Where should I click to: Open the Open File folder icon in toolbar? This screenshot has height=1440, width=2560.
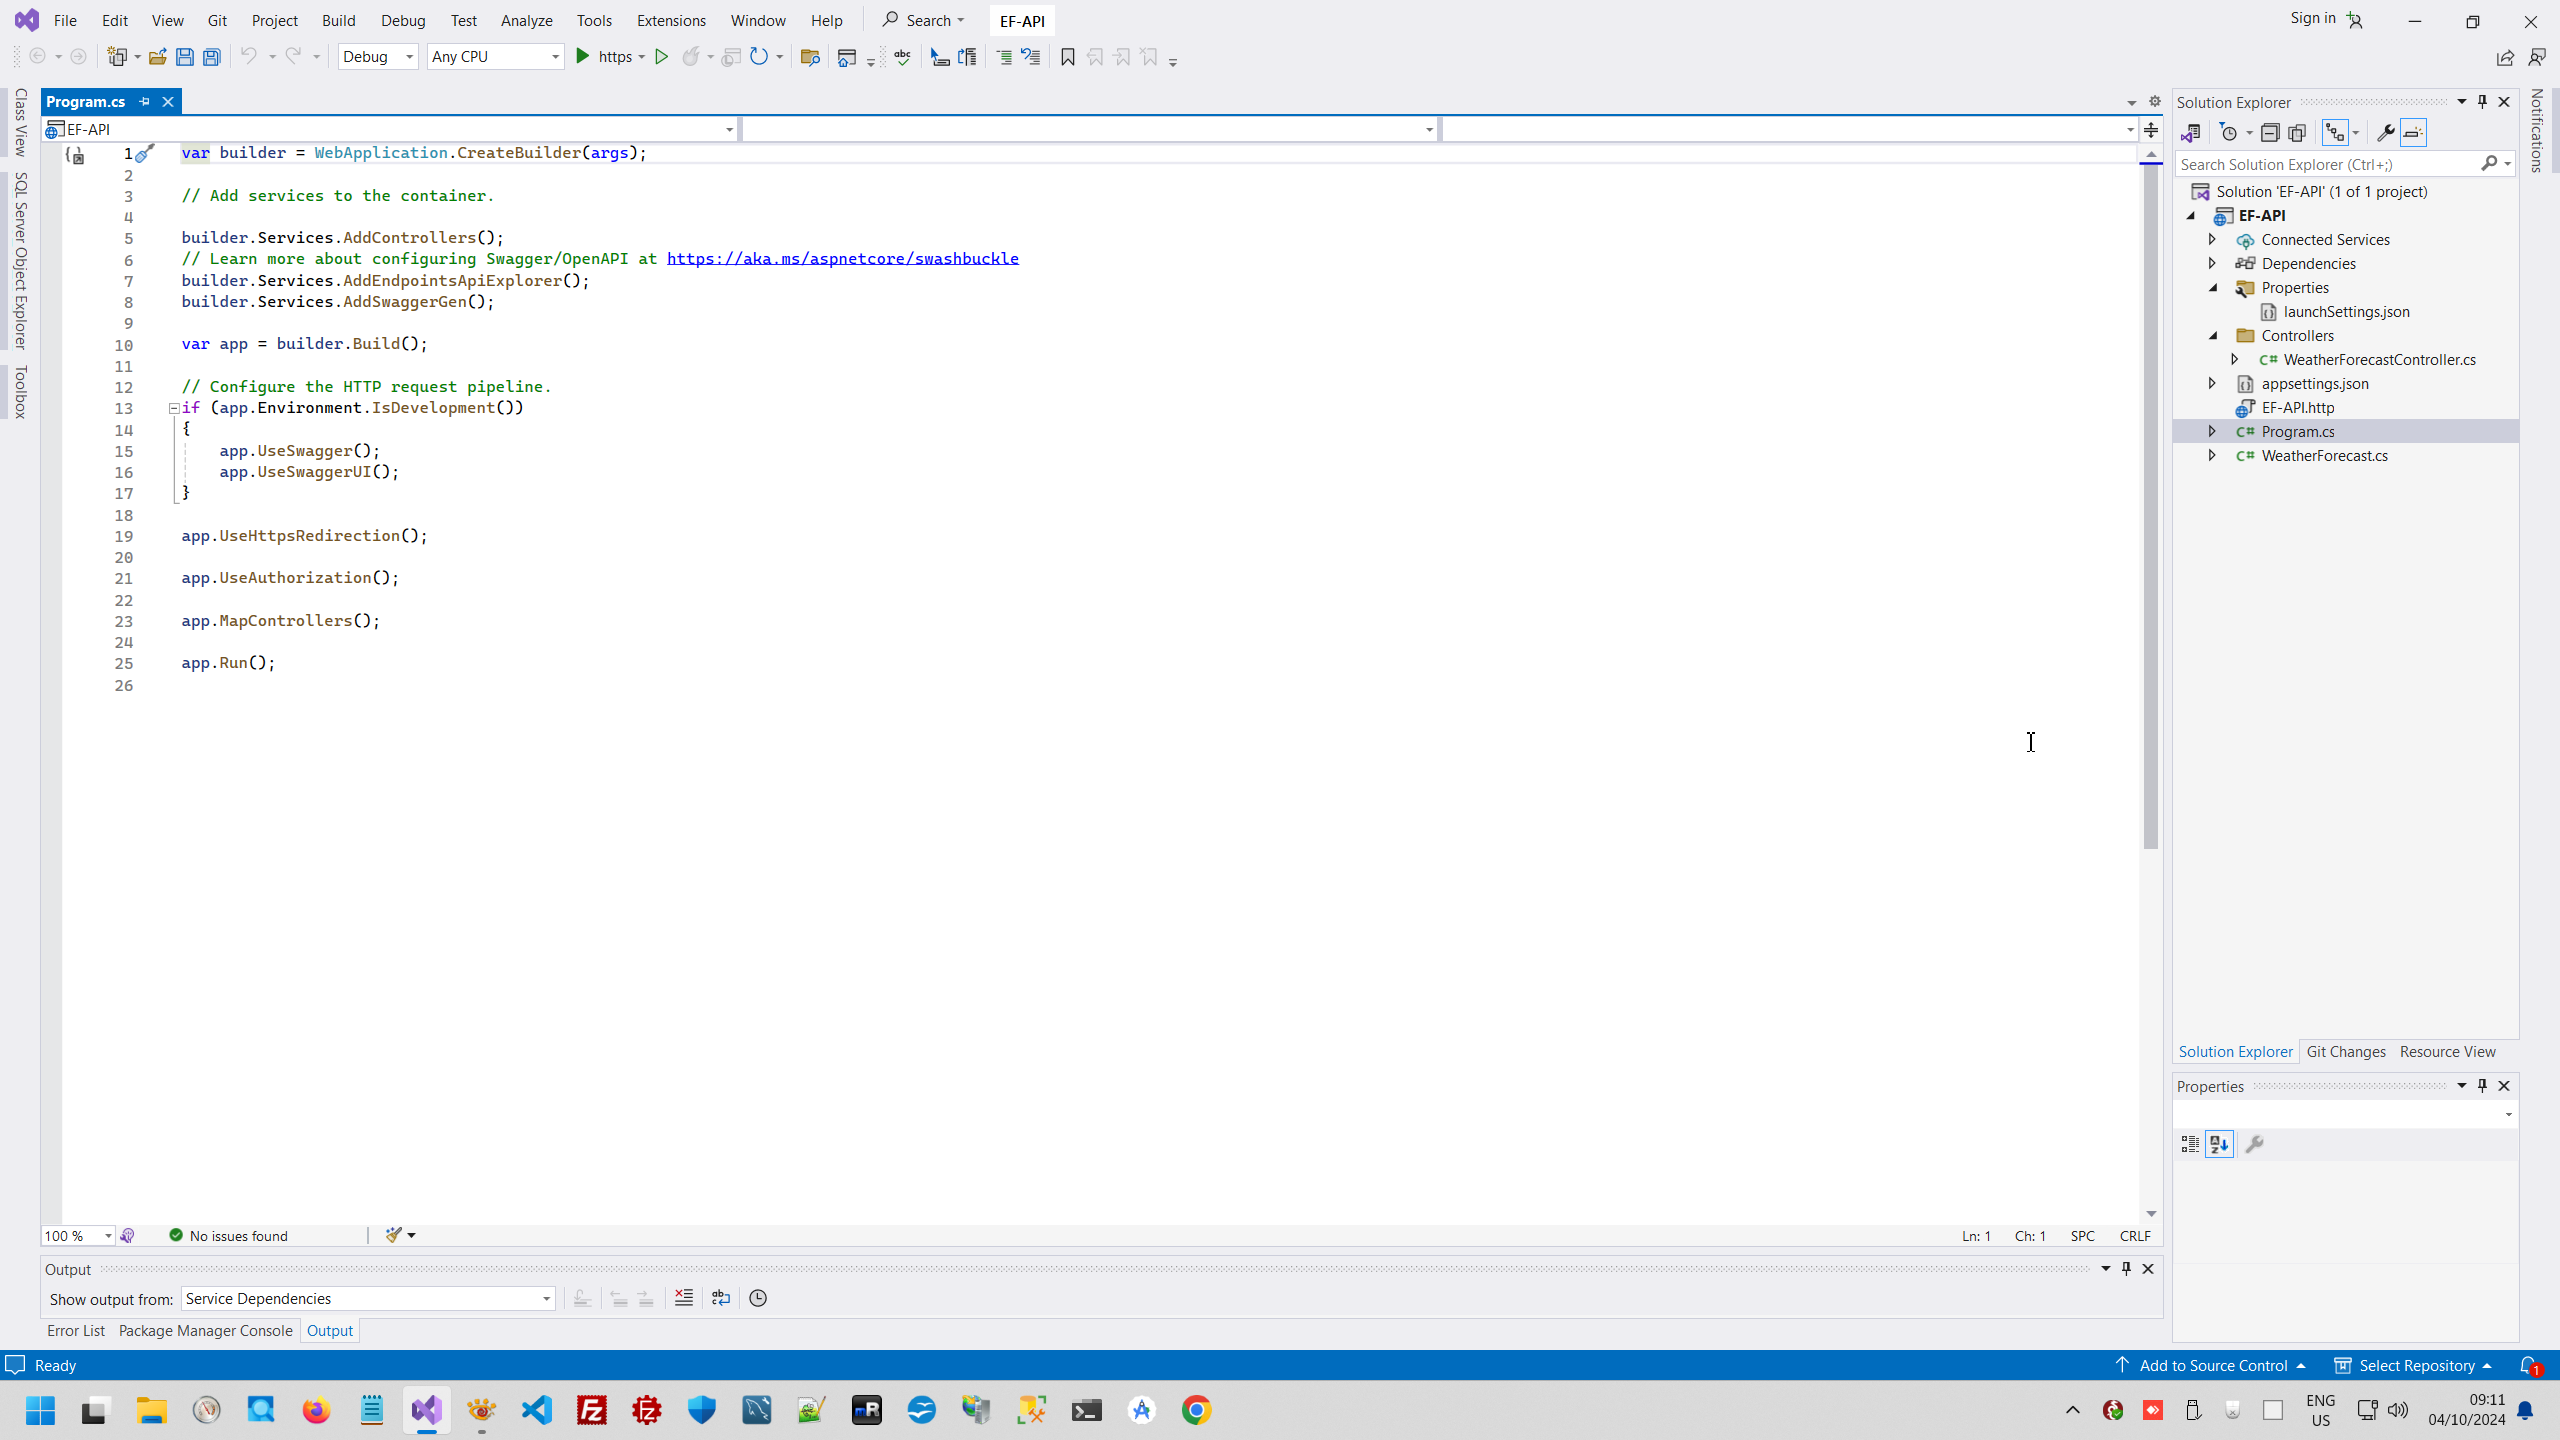pos(157,57)
